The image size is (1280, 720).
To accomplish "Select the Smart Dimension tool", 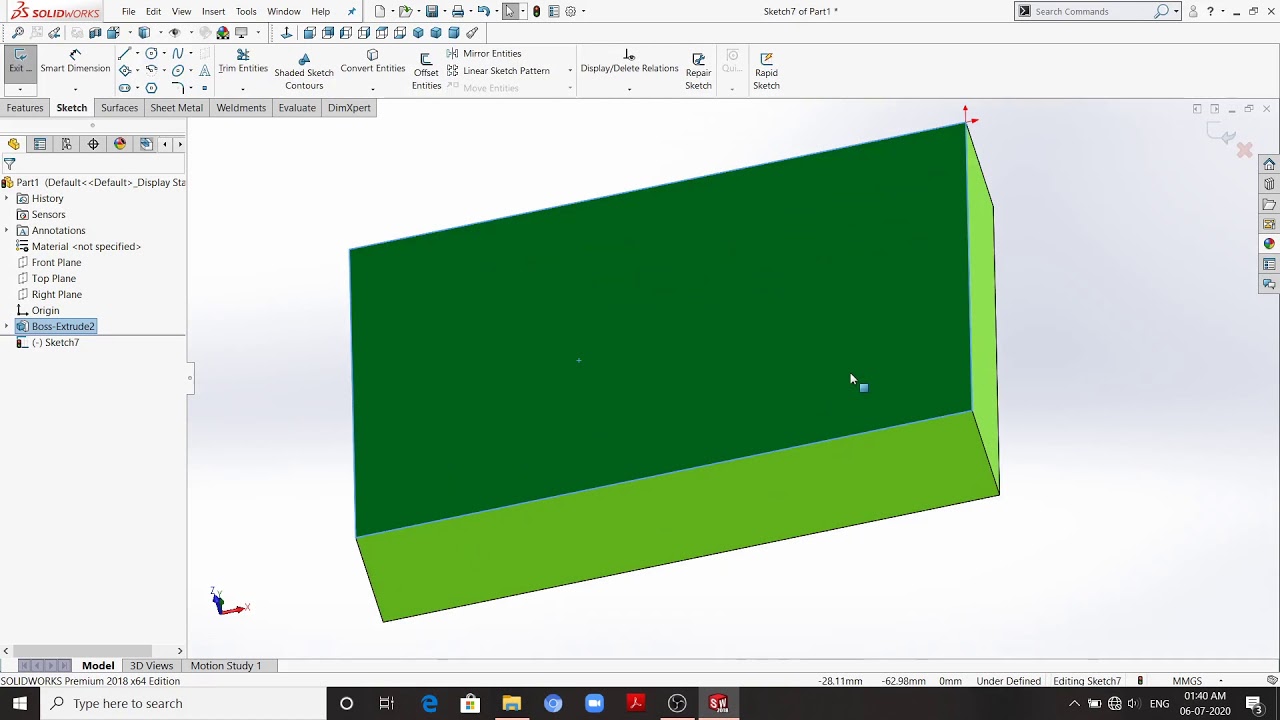I will click(x=75, y=62).
